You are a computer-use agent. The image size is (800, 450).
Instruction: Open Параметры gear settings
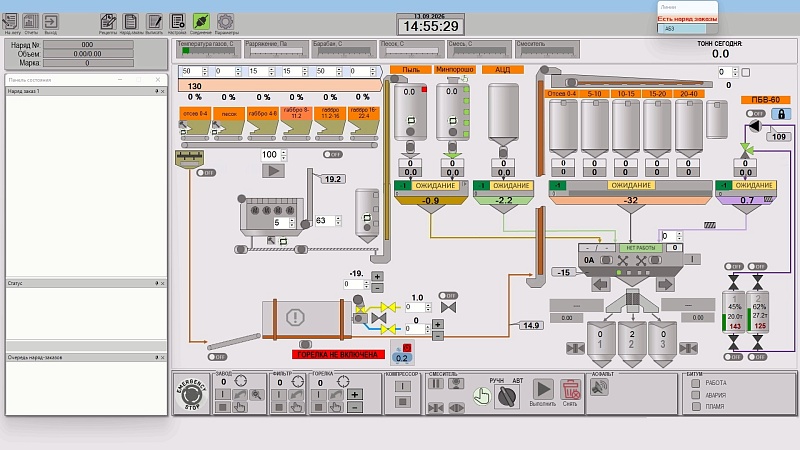tap(225, 22)
